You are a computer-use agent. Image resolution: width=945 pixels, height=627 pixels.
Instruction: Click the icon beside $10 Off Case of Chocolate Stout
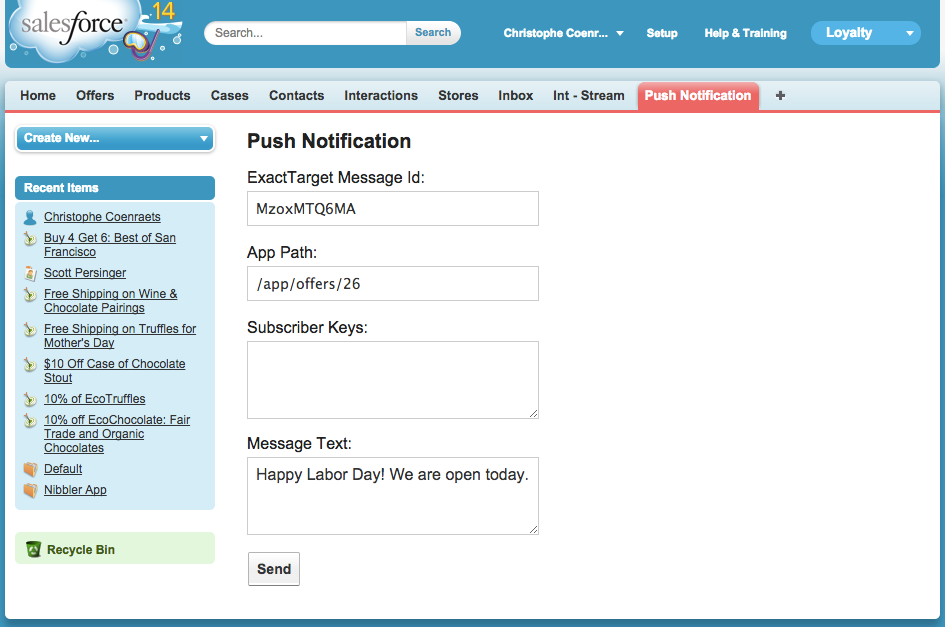click(x=30, y=364)
